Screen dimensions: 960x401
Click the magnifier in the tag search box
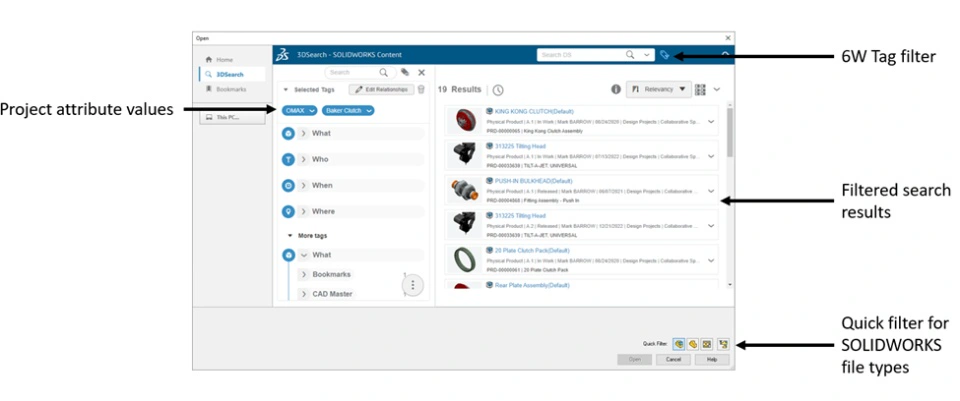click(x=383, y=72)
